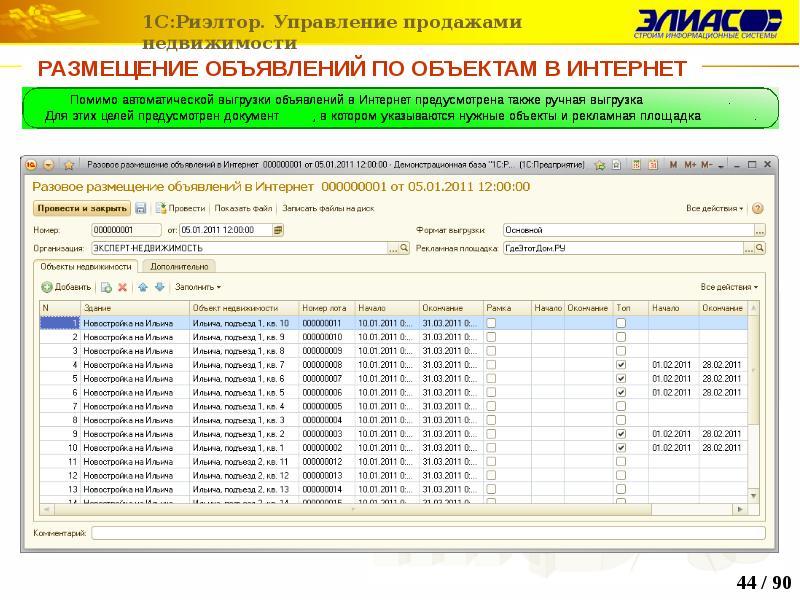Click the Добавить row button
This screenshot has height=600, width=800.
pyautogui.click(x=66, y=287)
